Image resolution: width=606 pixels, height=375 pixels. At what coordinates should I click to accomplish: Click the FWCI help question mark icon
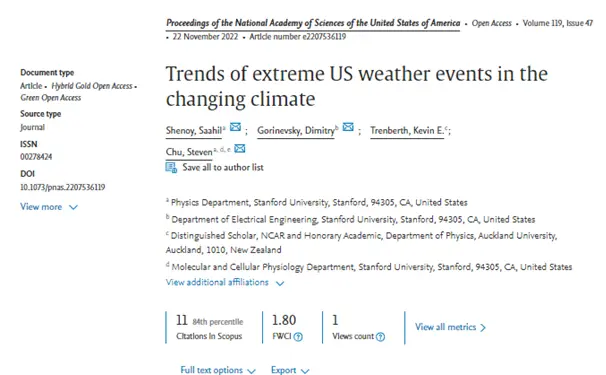pos(298,337)
